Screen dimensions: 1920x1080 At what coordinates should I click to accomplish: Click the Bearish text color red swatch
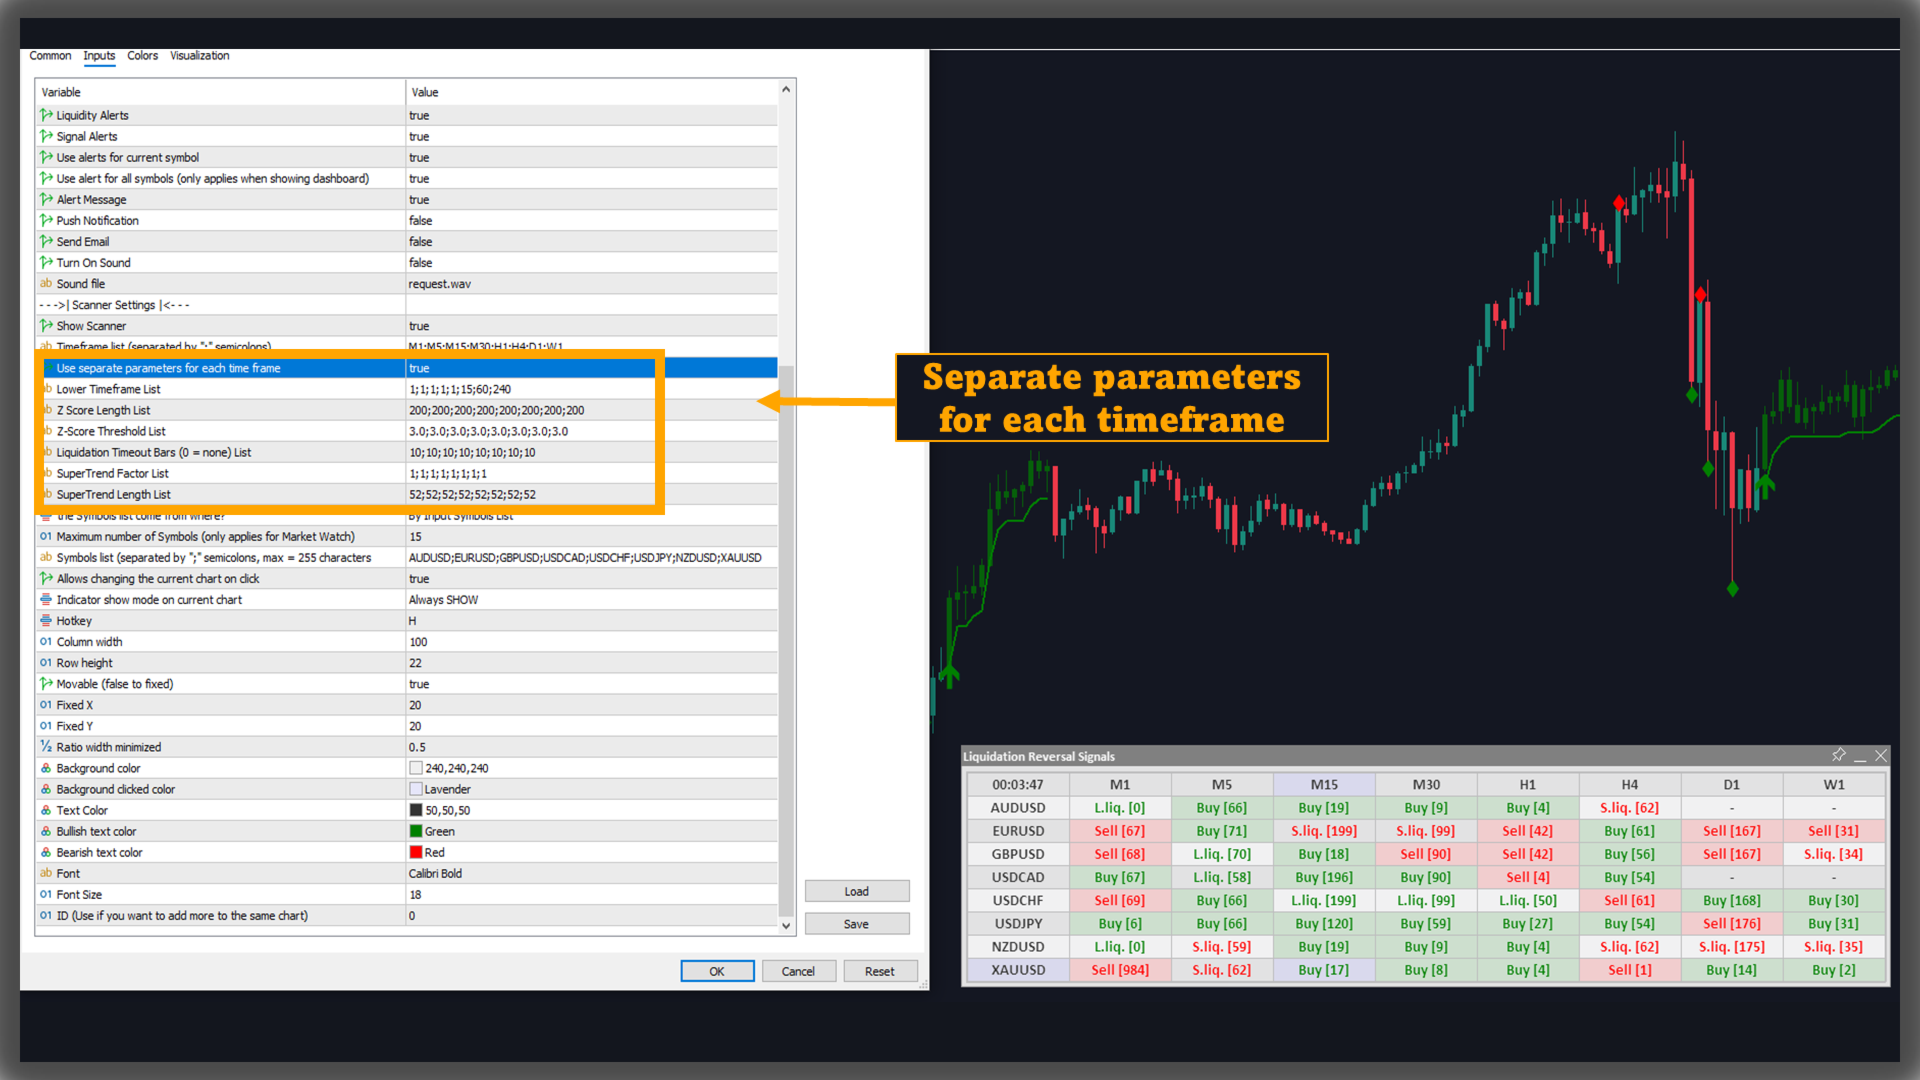click(x=416, y=852)
